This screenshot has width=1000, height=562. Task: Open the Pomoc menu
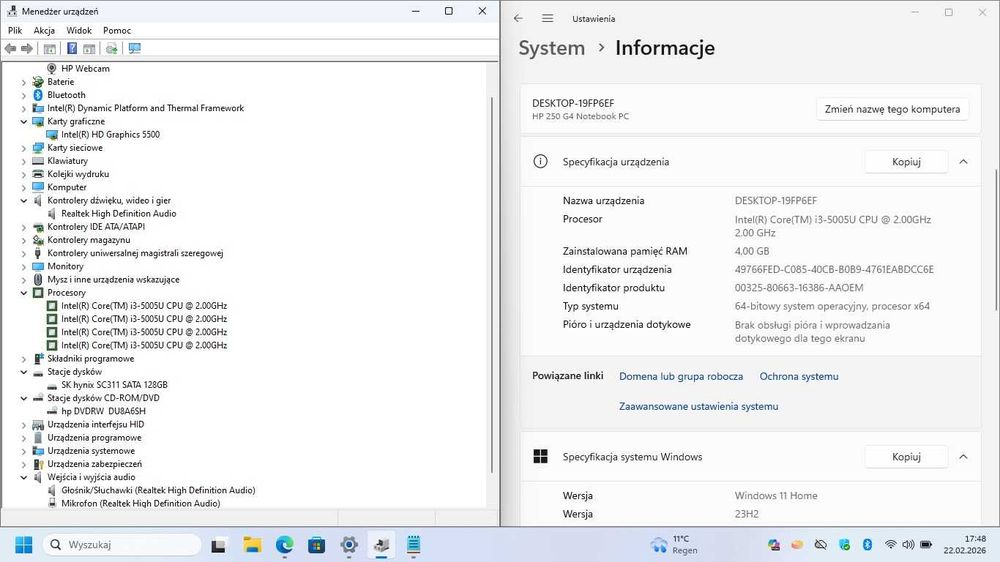(x=117, y=30)
